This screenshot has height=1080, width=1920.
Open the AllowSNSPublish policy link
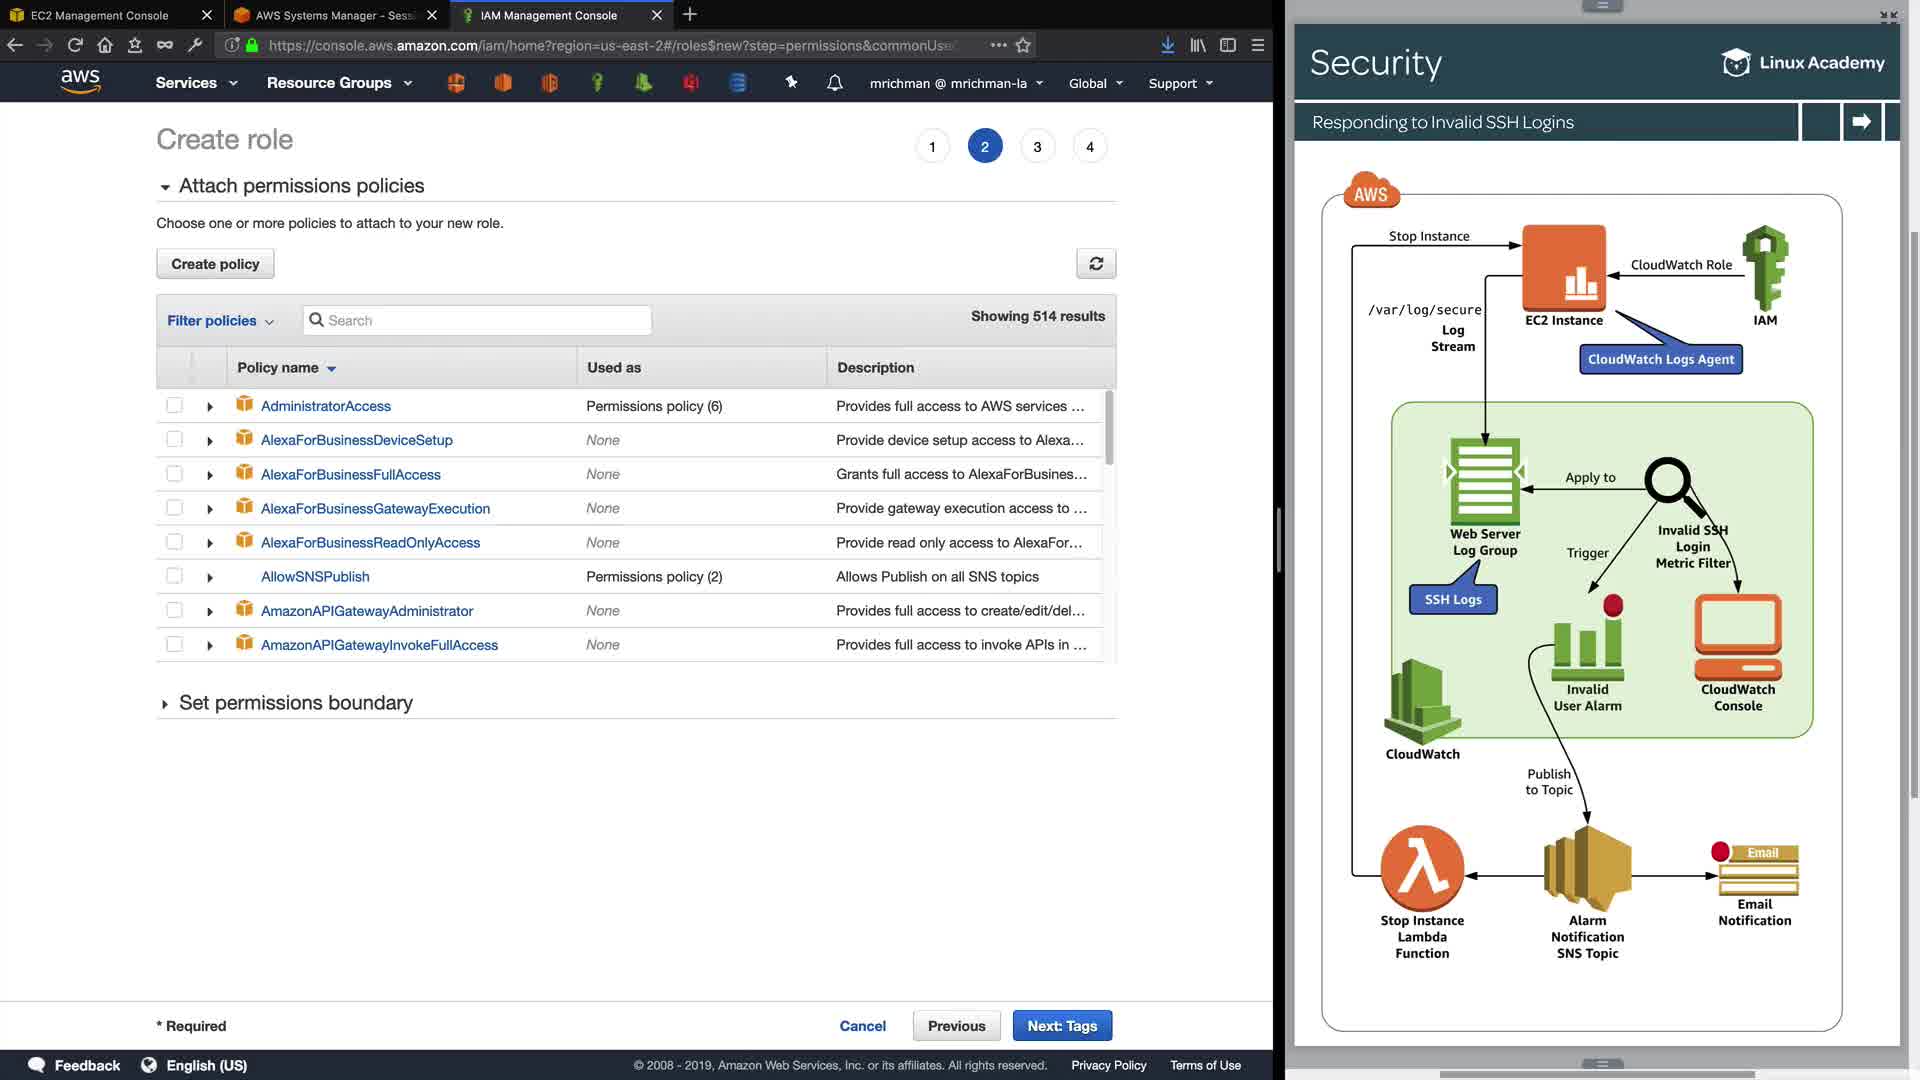pos(315,577)
